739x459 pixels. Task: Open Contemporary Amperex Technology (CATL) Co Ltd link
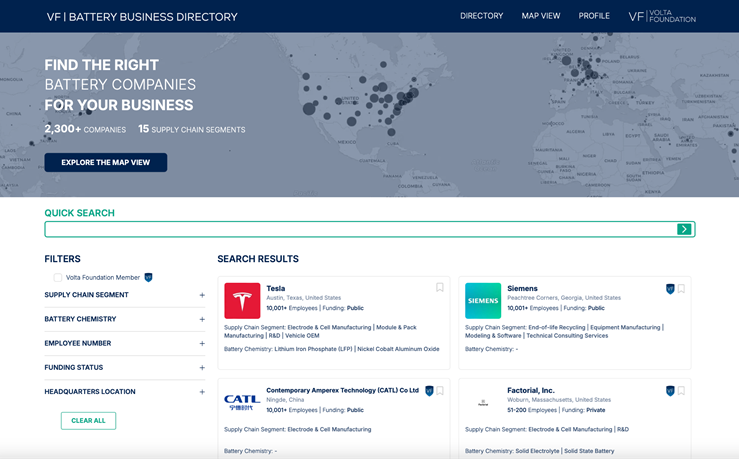(343, 390)
